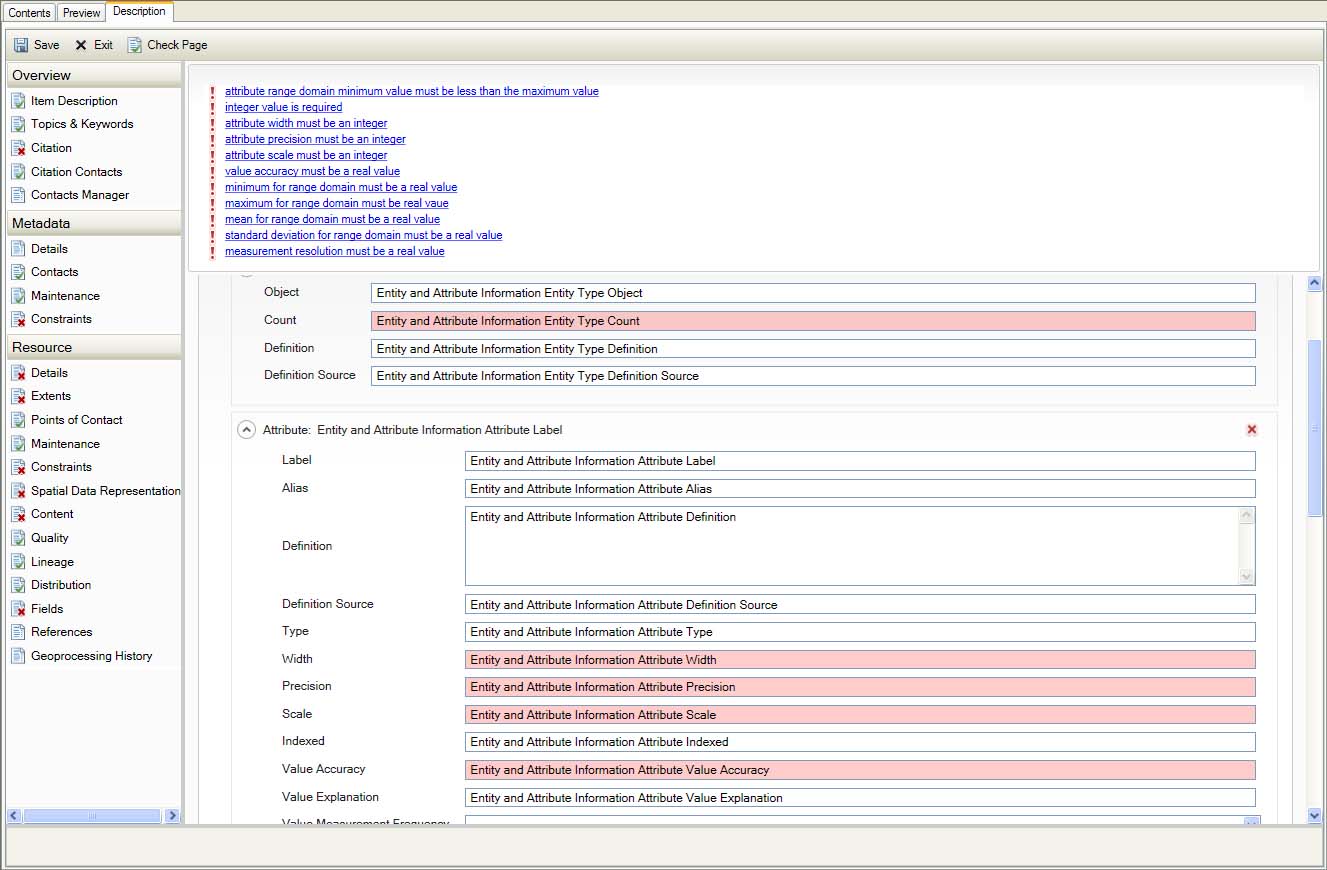Click the Resource Maintenance page icon

[x=18, y=444]
